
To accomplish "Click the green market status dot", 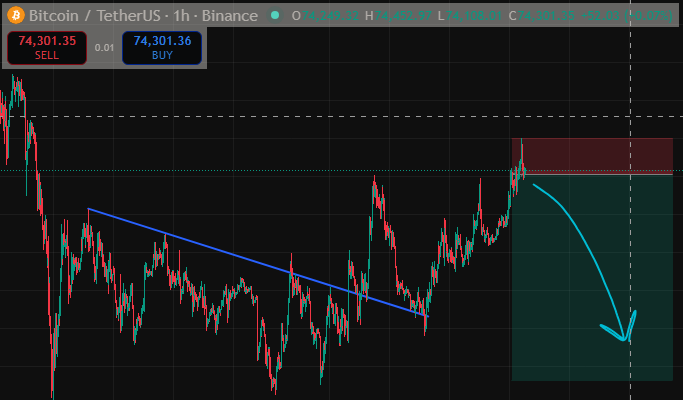I will [275, 15].
